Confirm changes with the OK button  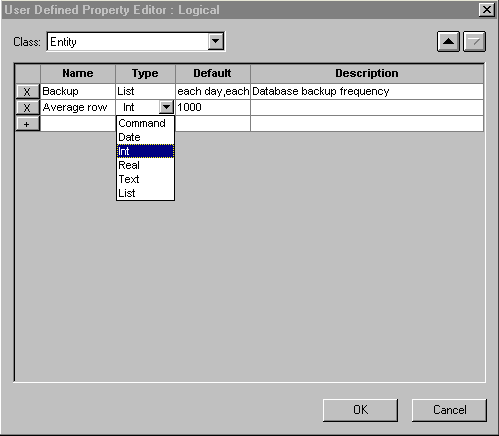(x=360, y=410)
